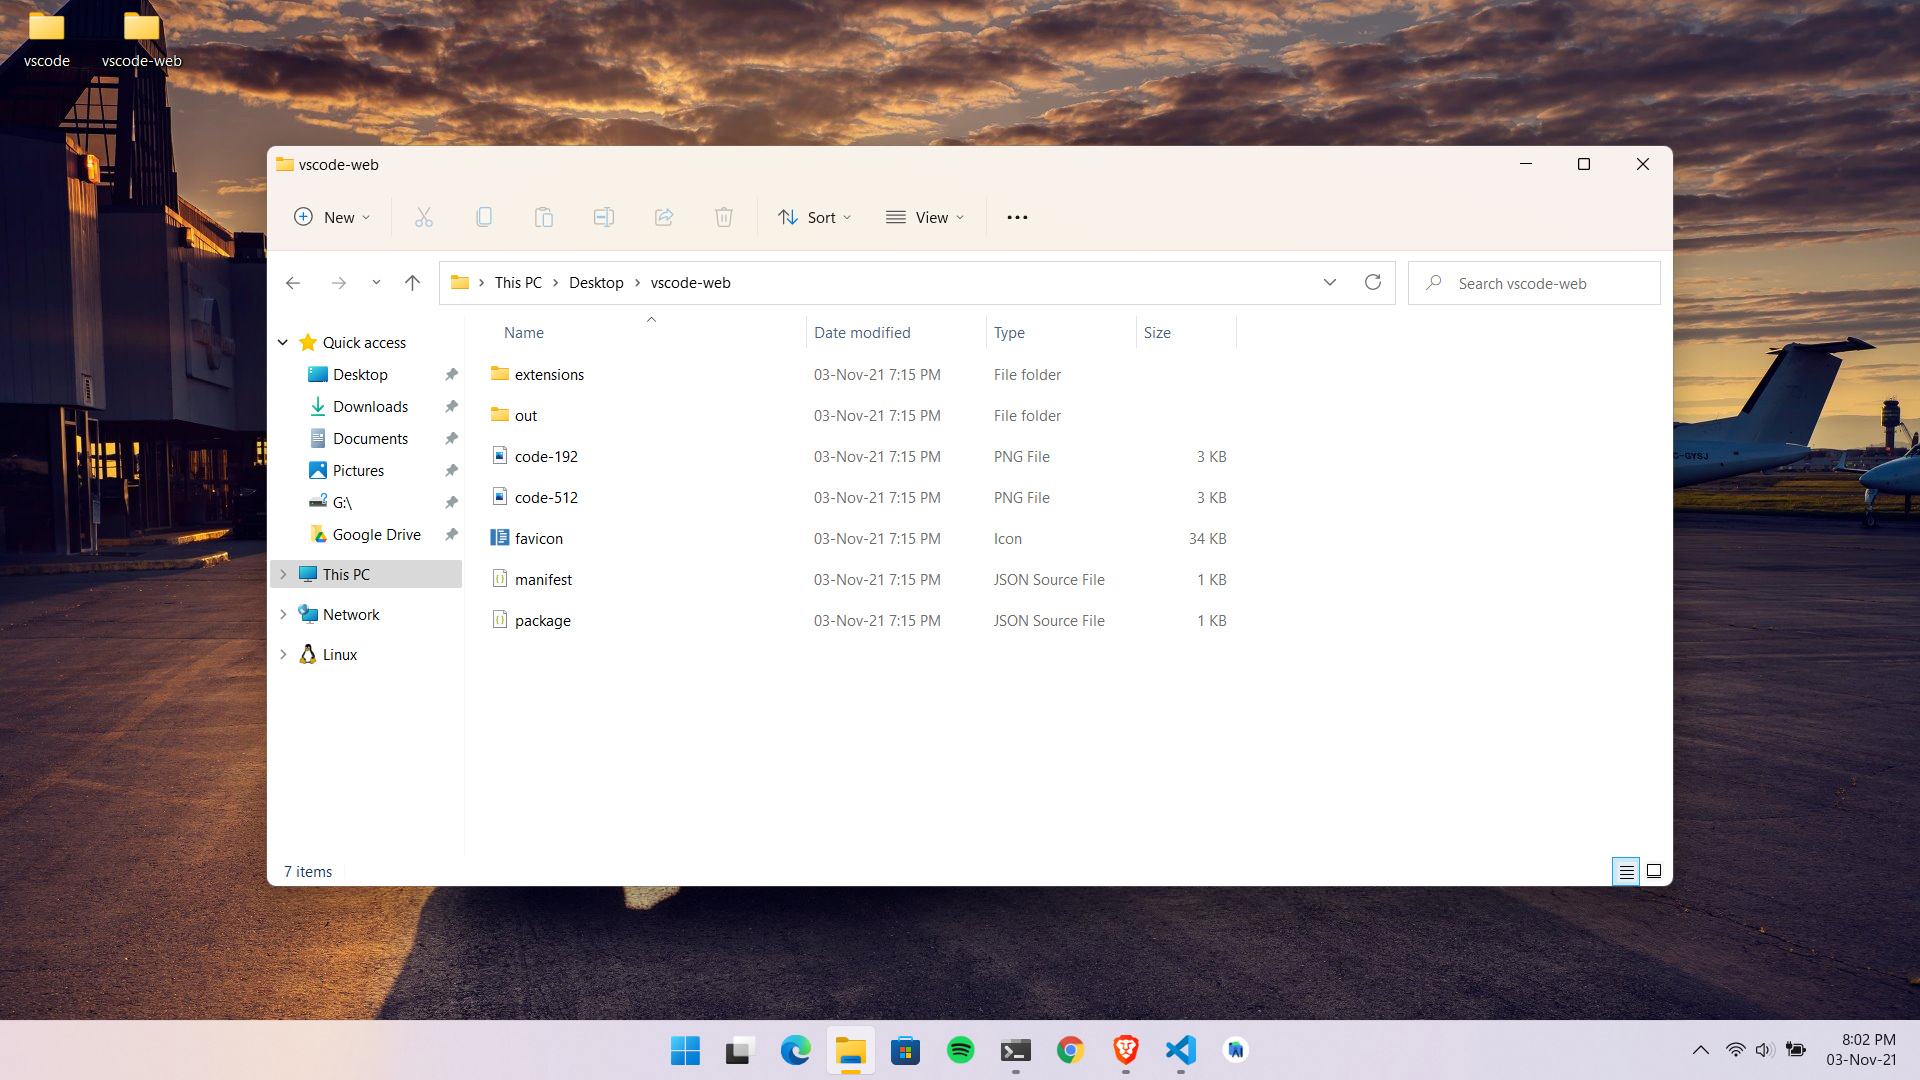Open Visual Studio Code from taskbar

[1181, 1050]
